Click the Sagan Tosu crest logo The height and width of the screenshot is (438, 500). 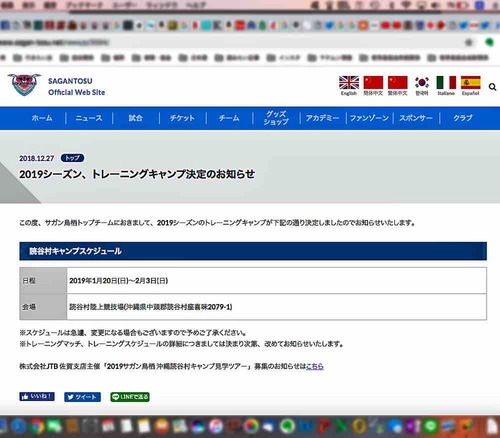point(24,84)
